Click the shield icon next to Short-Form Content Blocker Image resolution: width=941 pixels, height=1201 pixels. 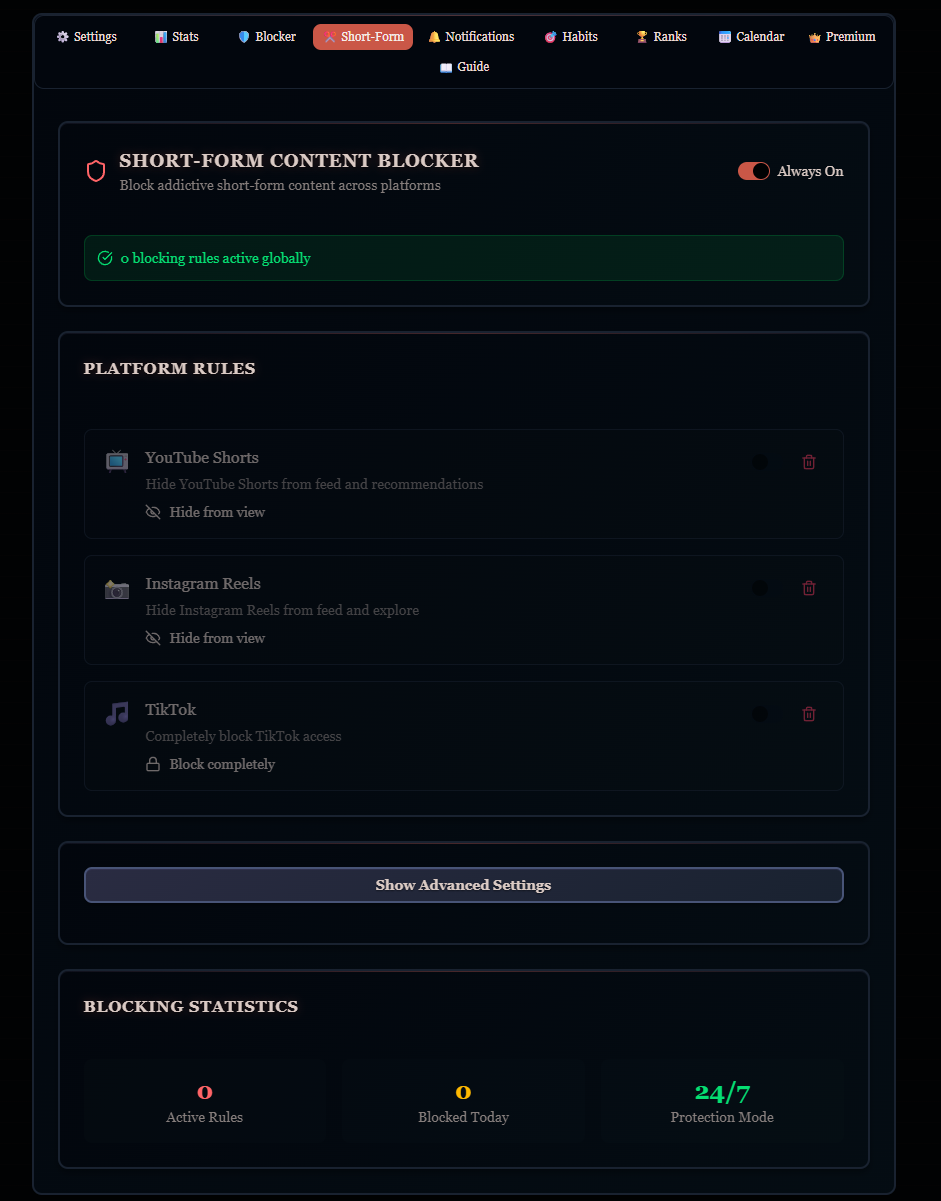coord(96,170)
